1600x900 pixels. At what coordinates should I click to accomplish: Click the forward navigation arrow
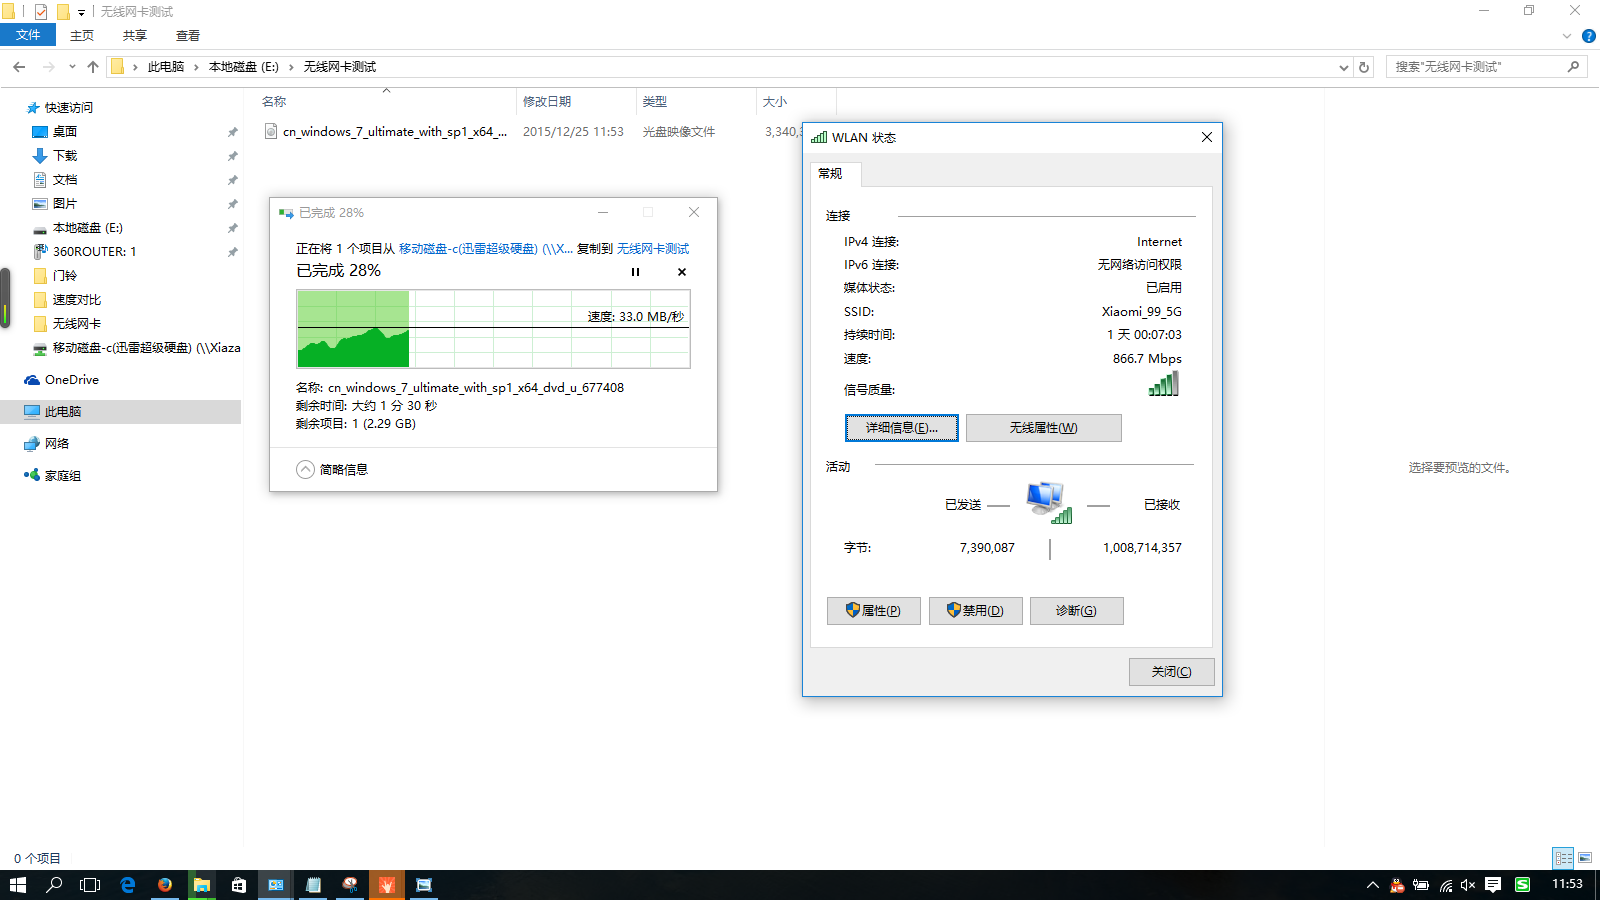click(x=48, y=67)
